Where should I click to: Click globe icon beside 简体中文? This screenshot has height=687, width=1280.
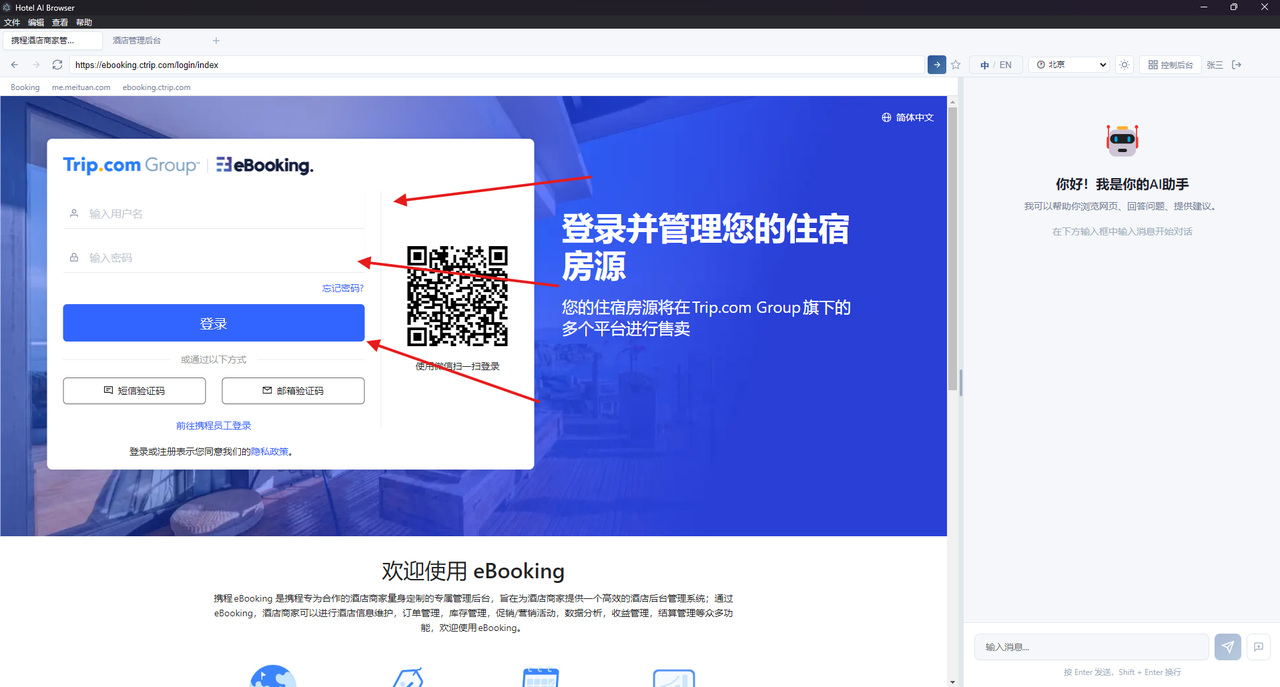coord(886,117)
